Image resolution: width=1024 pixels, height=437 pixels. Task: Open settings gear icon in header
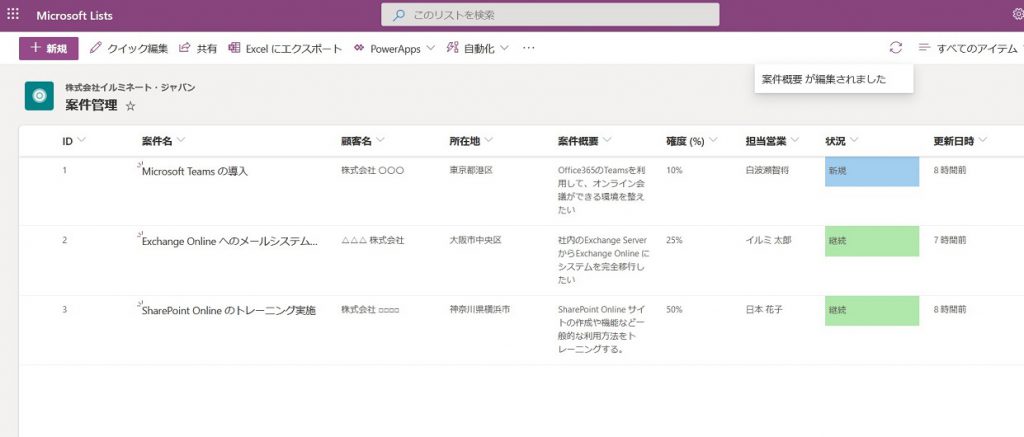tap(1017, 15)
